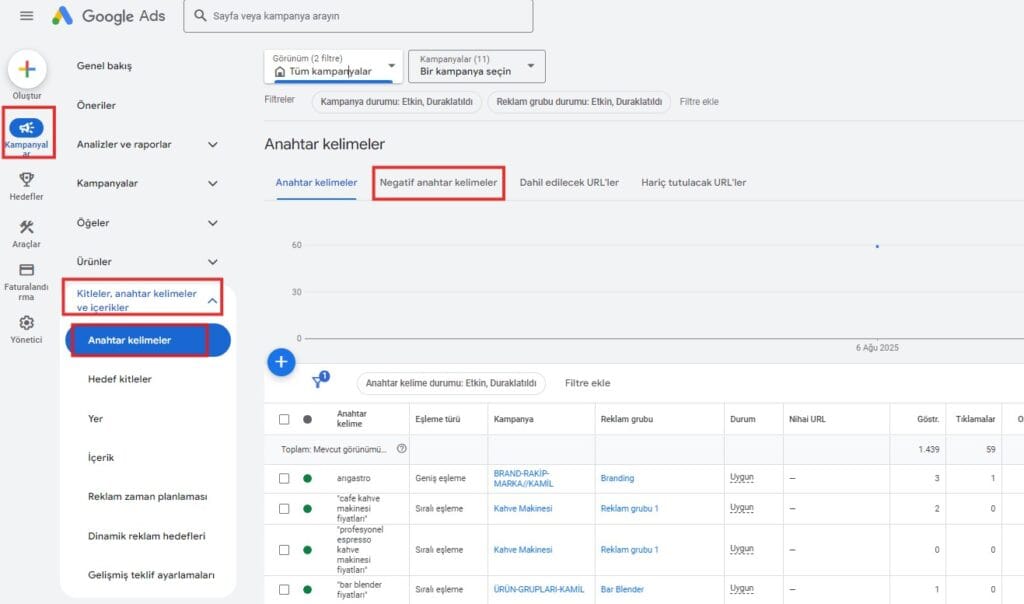Open Reklam grubu 1 link in profesyonel row
Viewport: 1024px width, 604px height.
pyautogui.click(x=630, y=550)
